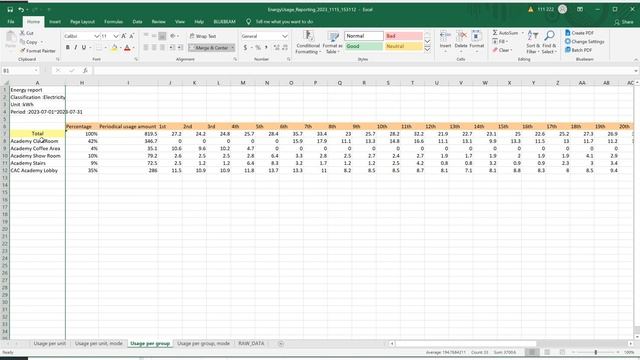Expand the cell styles gallery

coord(427,49)
